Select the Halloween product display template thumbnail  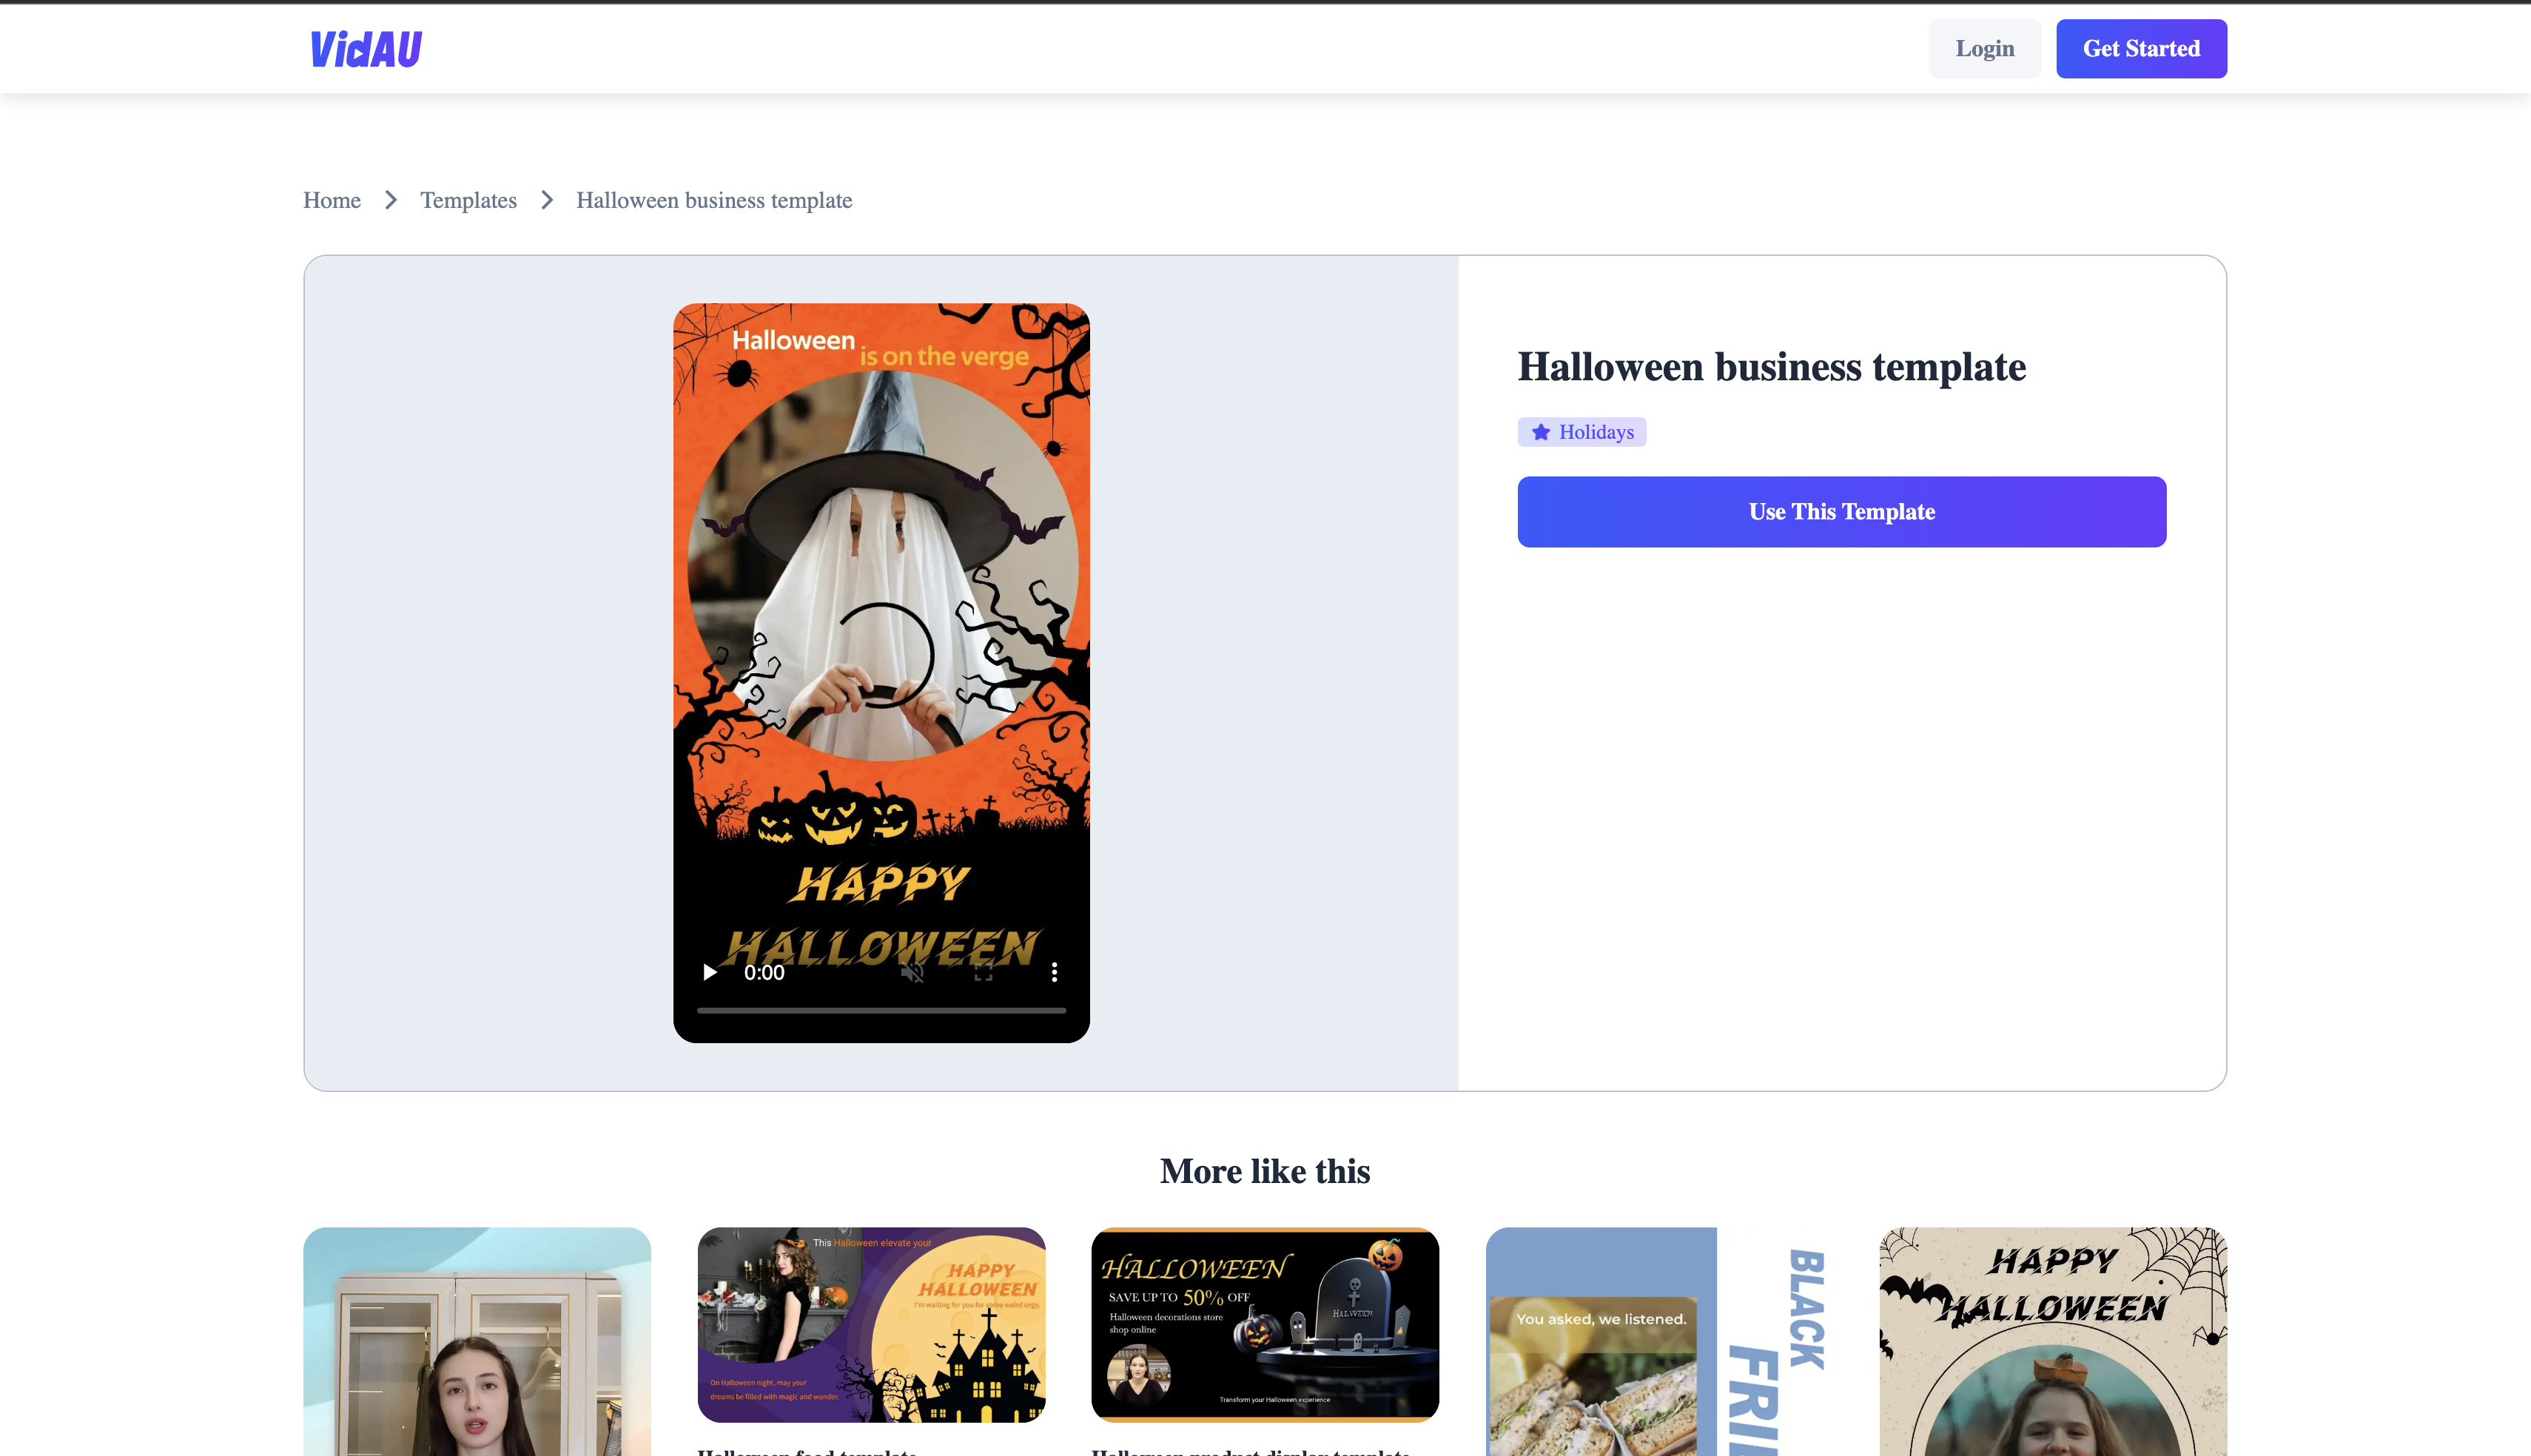coord(1264,1324)
